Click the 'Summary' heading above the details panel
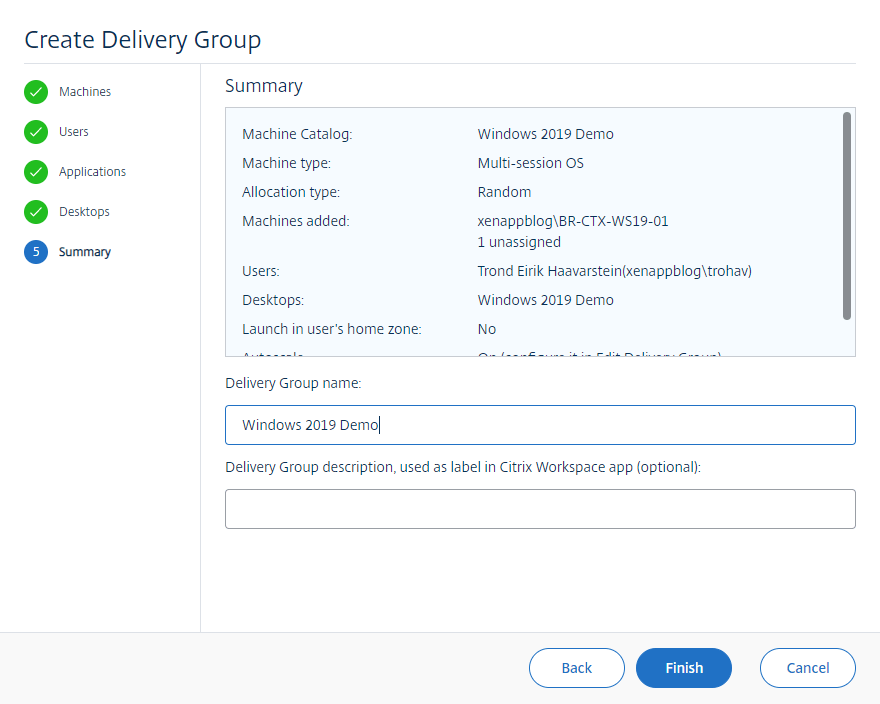This screenshot has width=880, height=704. point(264,86)
